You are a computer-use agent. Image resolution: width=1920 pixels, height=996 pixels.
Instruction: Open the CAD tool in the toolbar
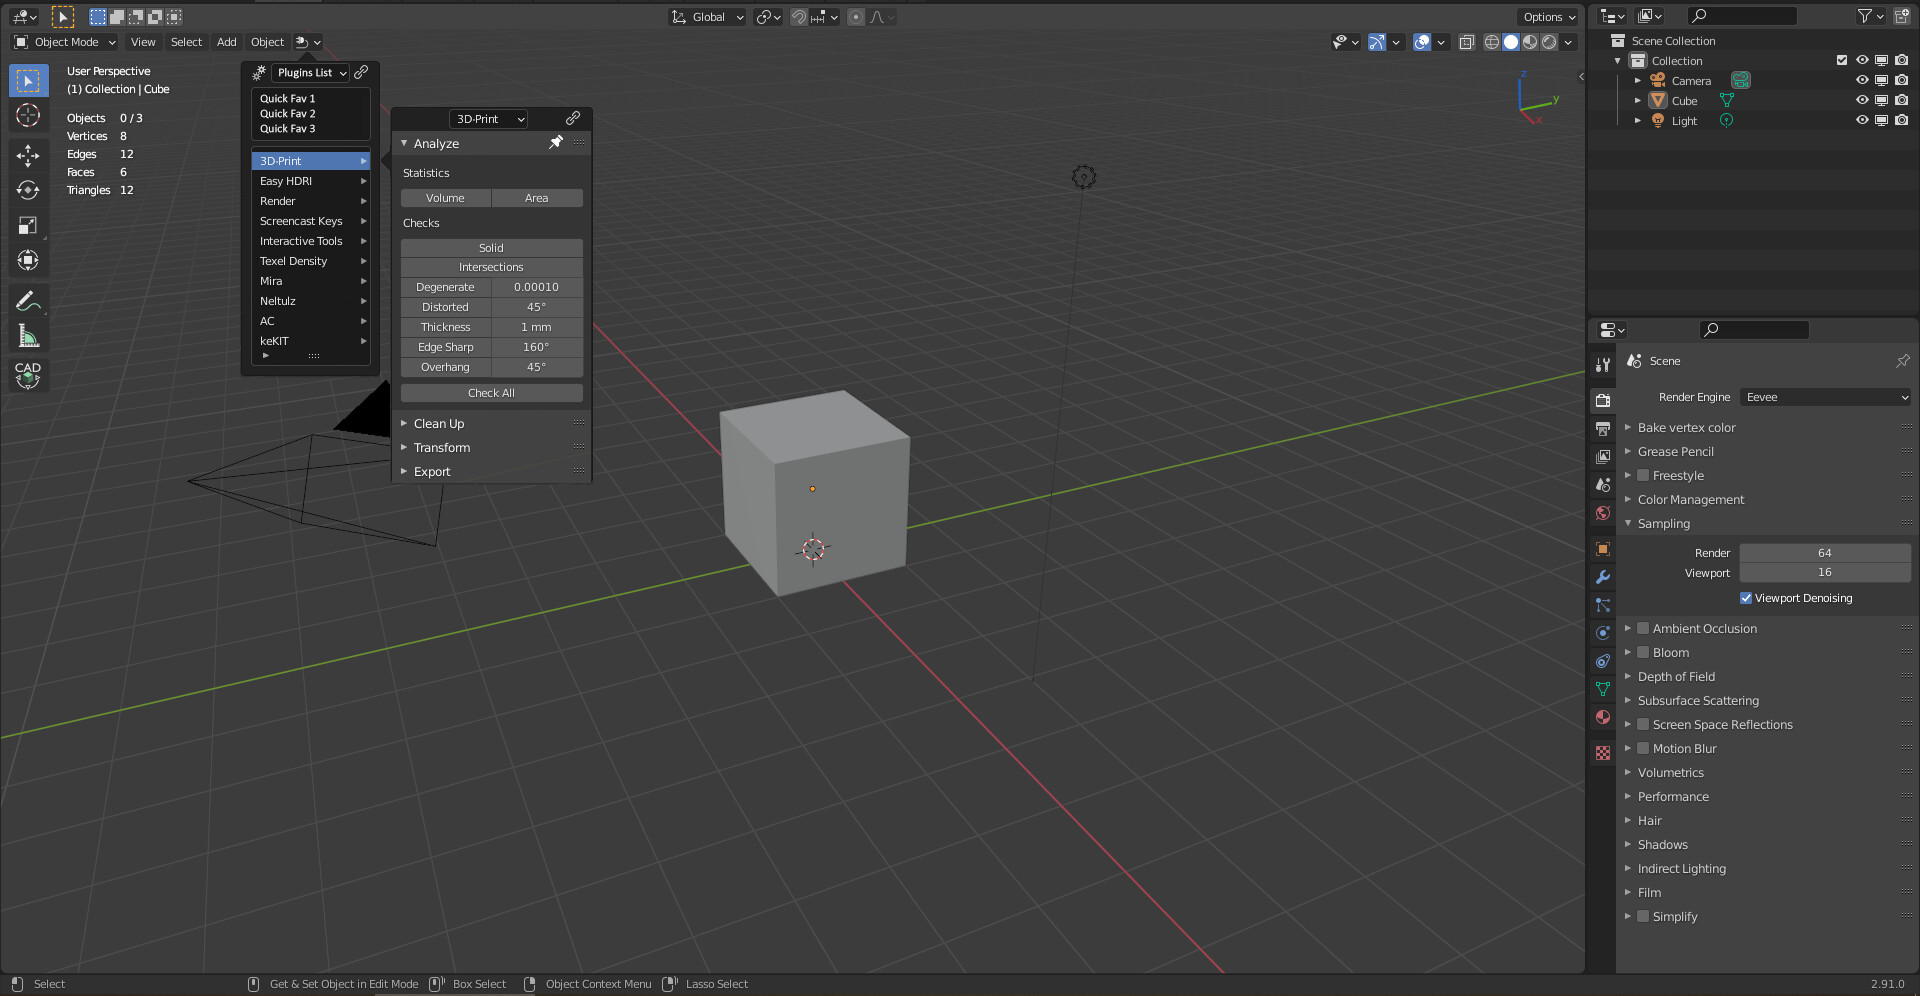point(27,375)
